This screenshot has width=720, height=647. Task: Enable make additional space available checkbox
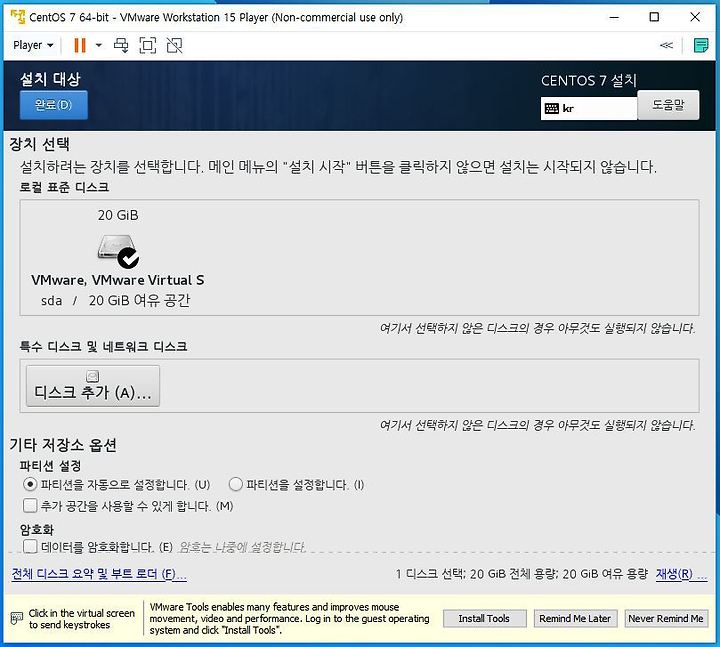pos(30,506)
